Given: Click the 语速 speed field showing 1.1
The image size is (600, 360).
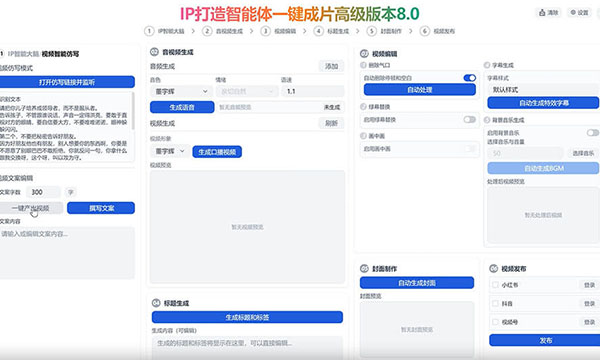Looking at the screenshot, I should 313,91.
